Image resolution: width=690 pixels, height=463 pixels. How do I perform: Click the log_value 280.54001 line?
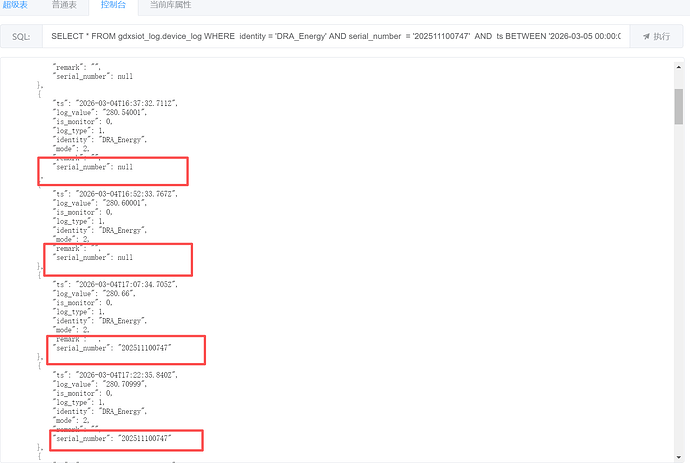point(100,112)
